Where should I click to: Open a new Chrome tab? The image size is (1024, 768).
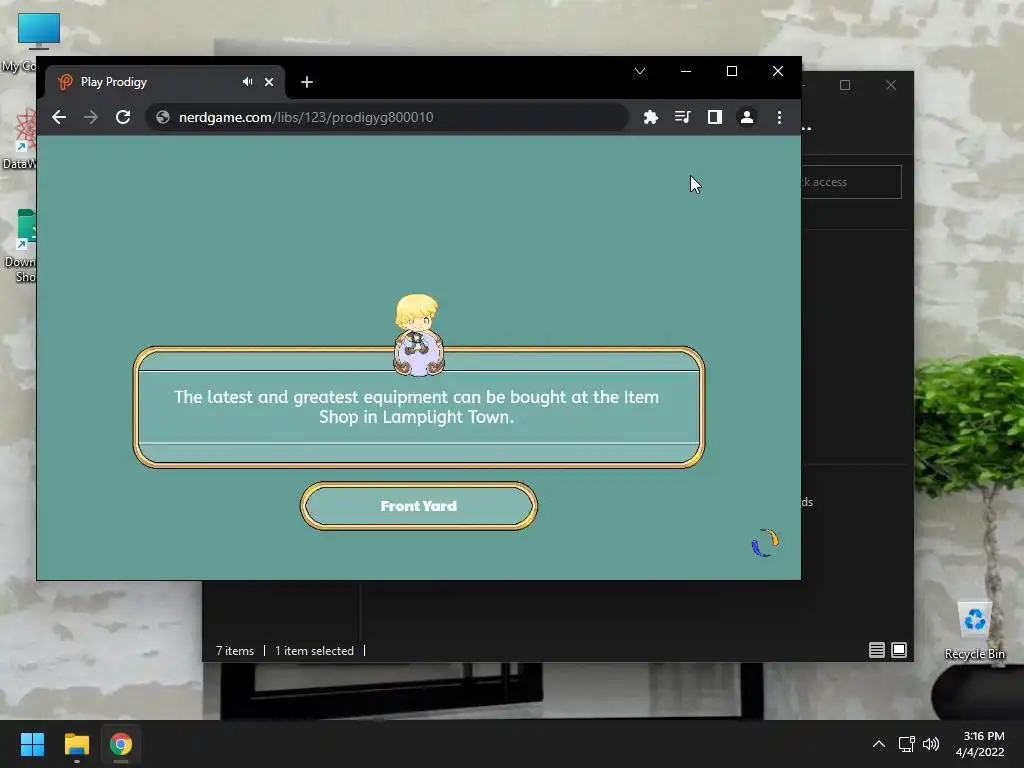click(x=307, y=82)
